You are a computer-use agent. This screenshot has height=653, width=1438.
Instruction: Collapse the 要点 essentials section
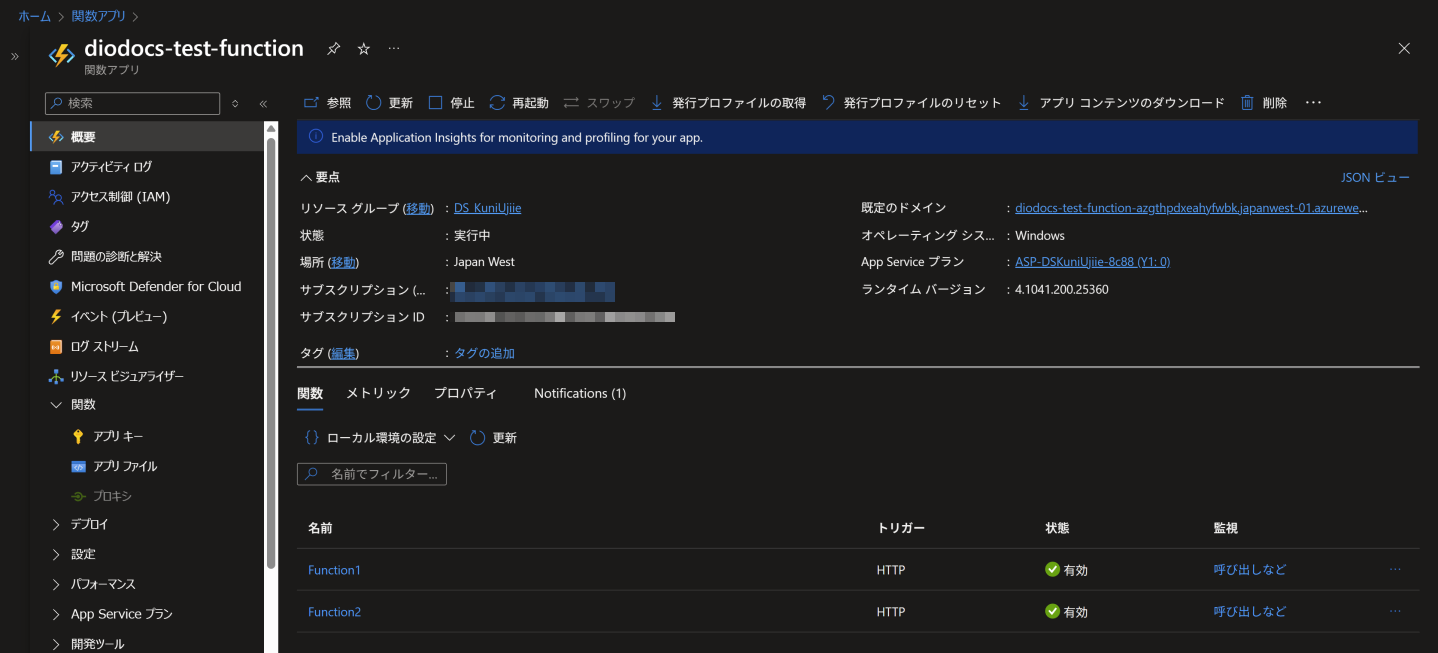320,177
